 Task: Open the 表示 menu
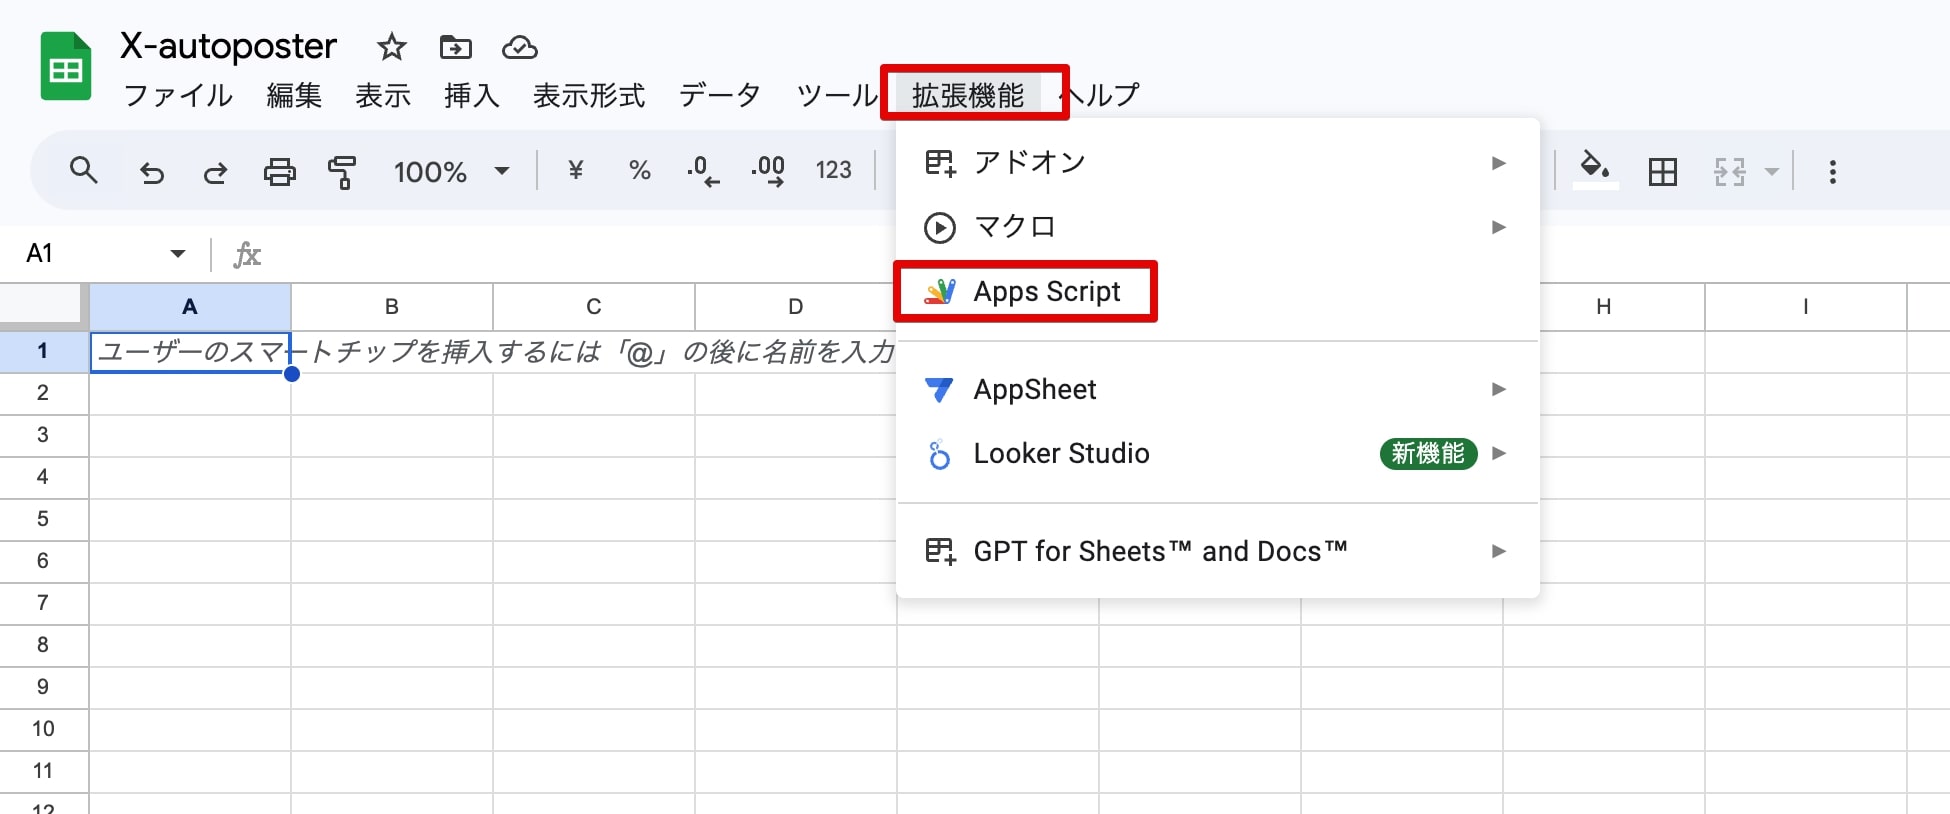tap(383, 95)
